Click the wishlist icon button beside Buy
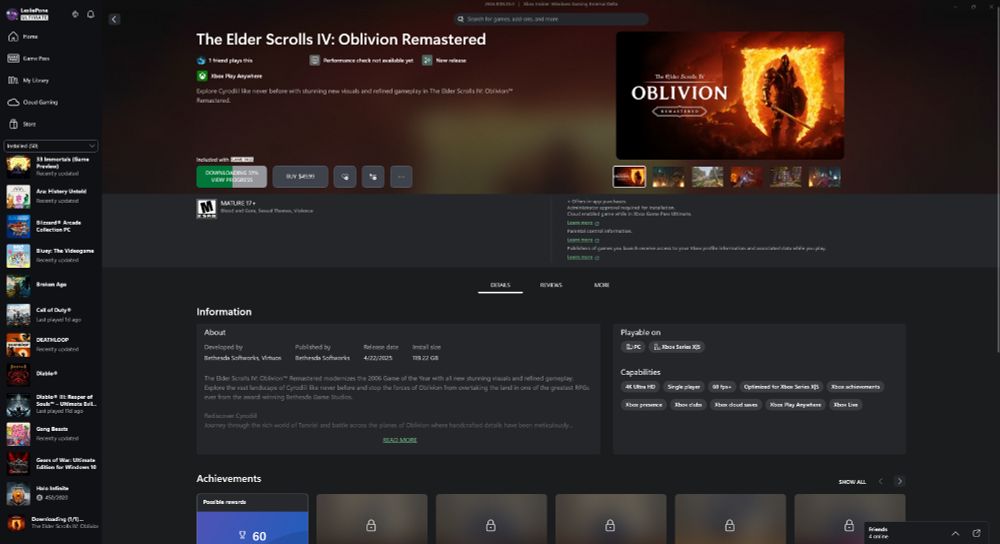The width and height of the screenshot is (1000, 544). pos(344,177)
